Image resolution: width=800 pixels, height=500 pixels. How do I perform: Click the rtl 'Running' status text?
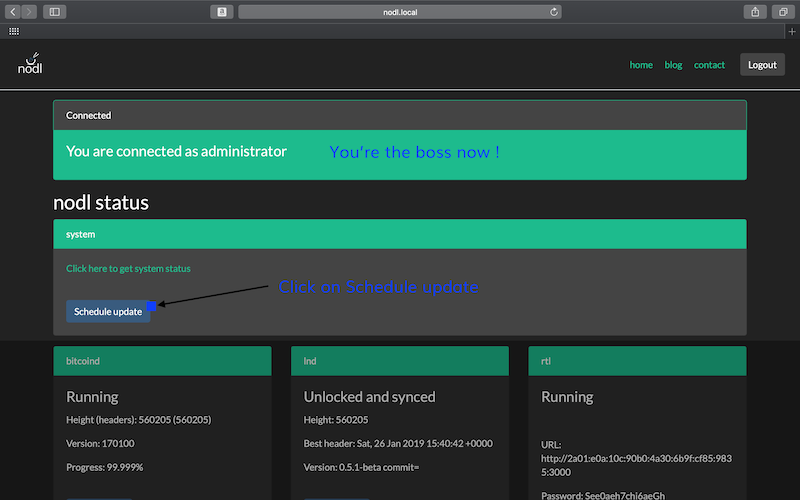[567, 397]
